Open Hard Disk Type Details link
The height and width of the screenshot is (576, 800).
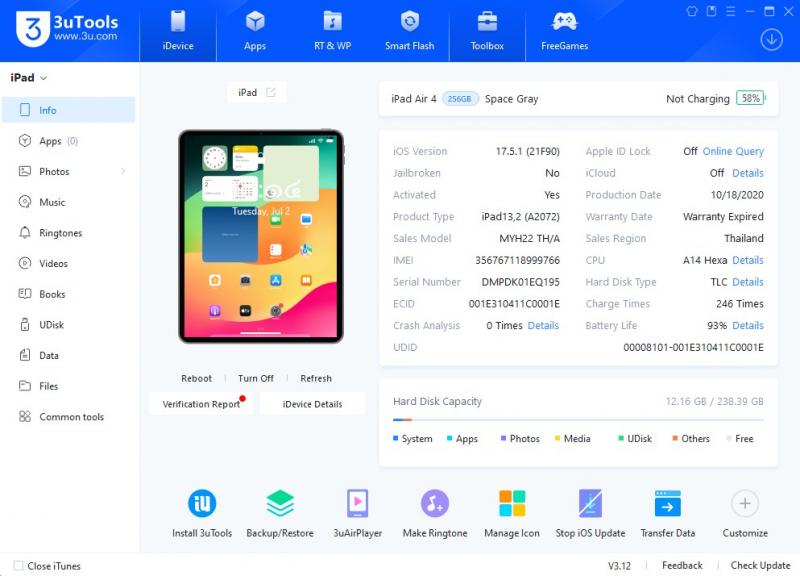pos(748,282)
